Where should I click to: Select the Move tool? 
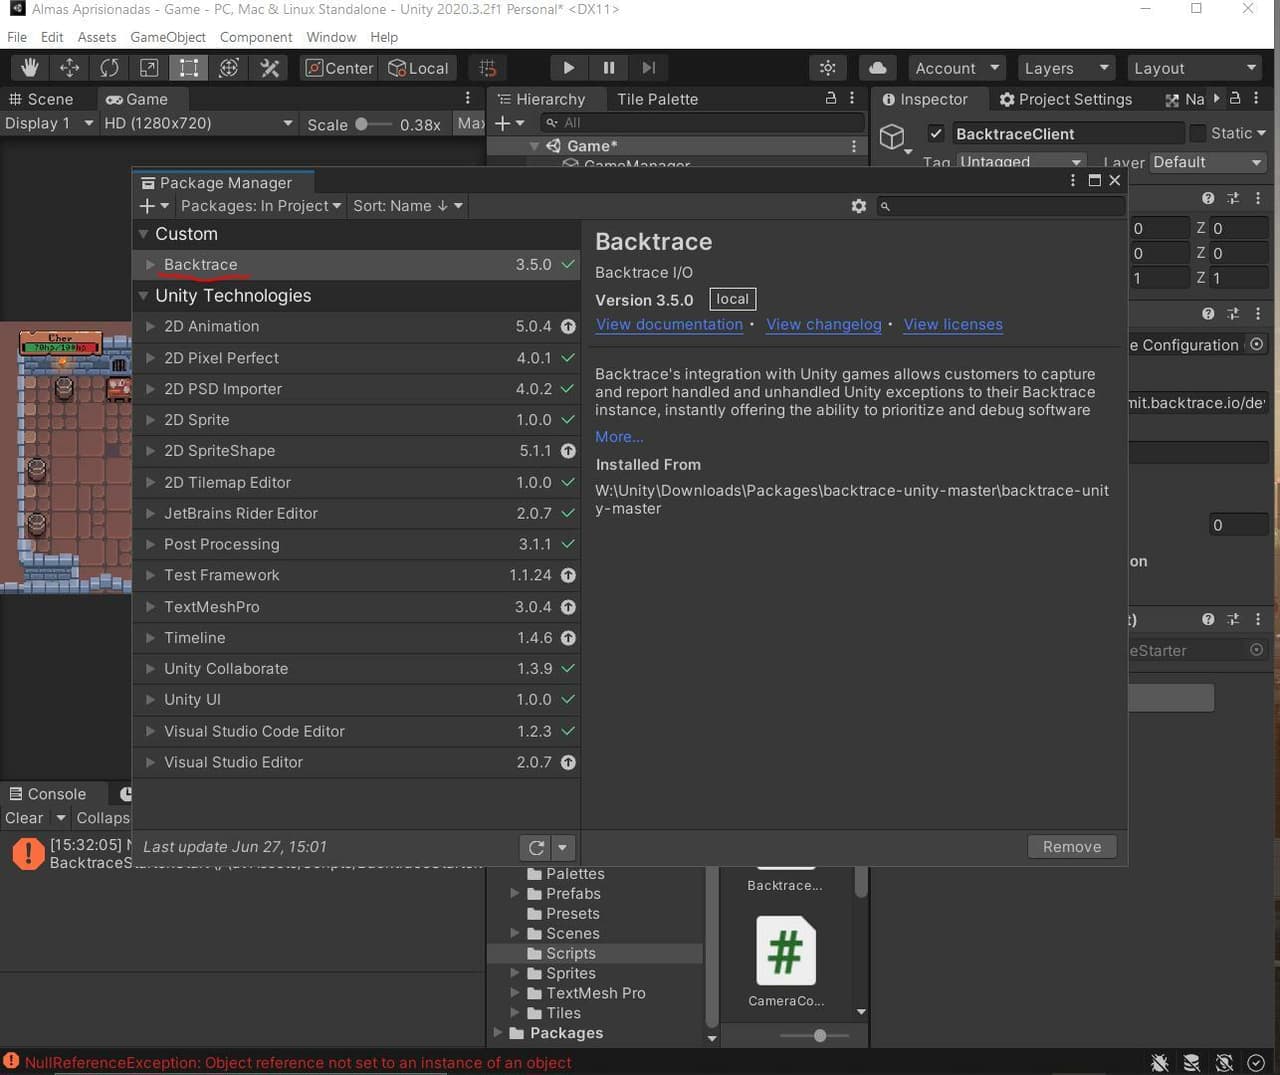pos(70,68)
